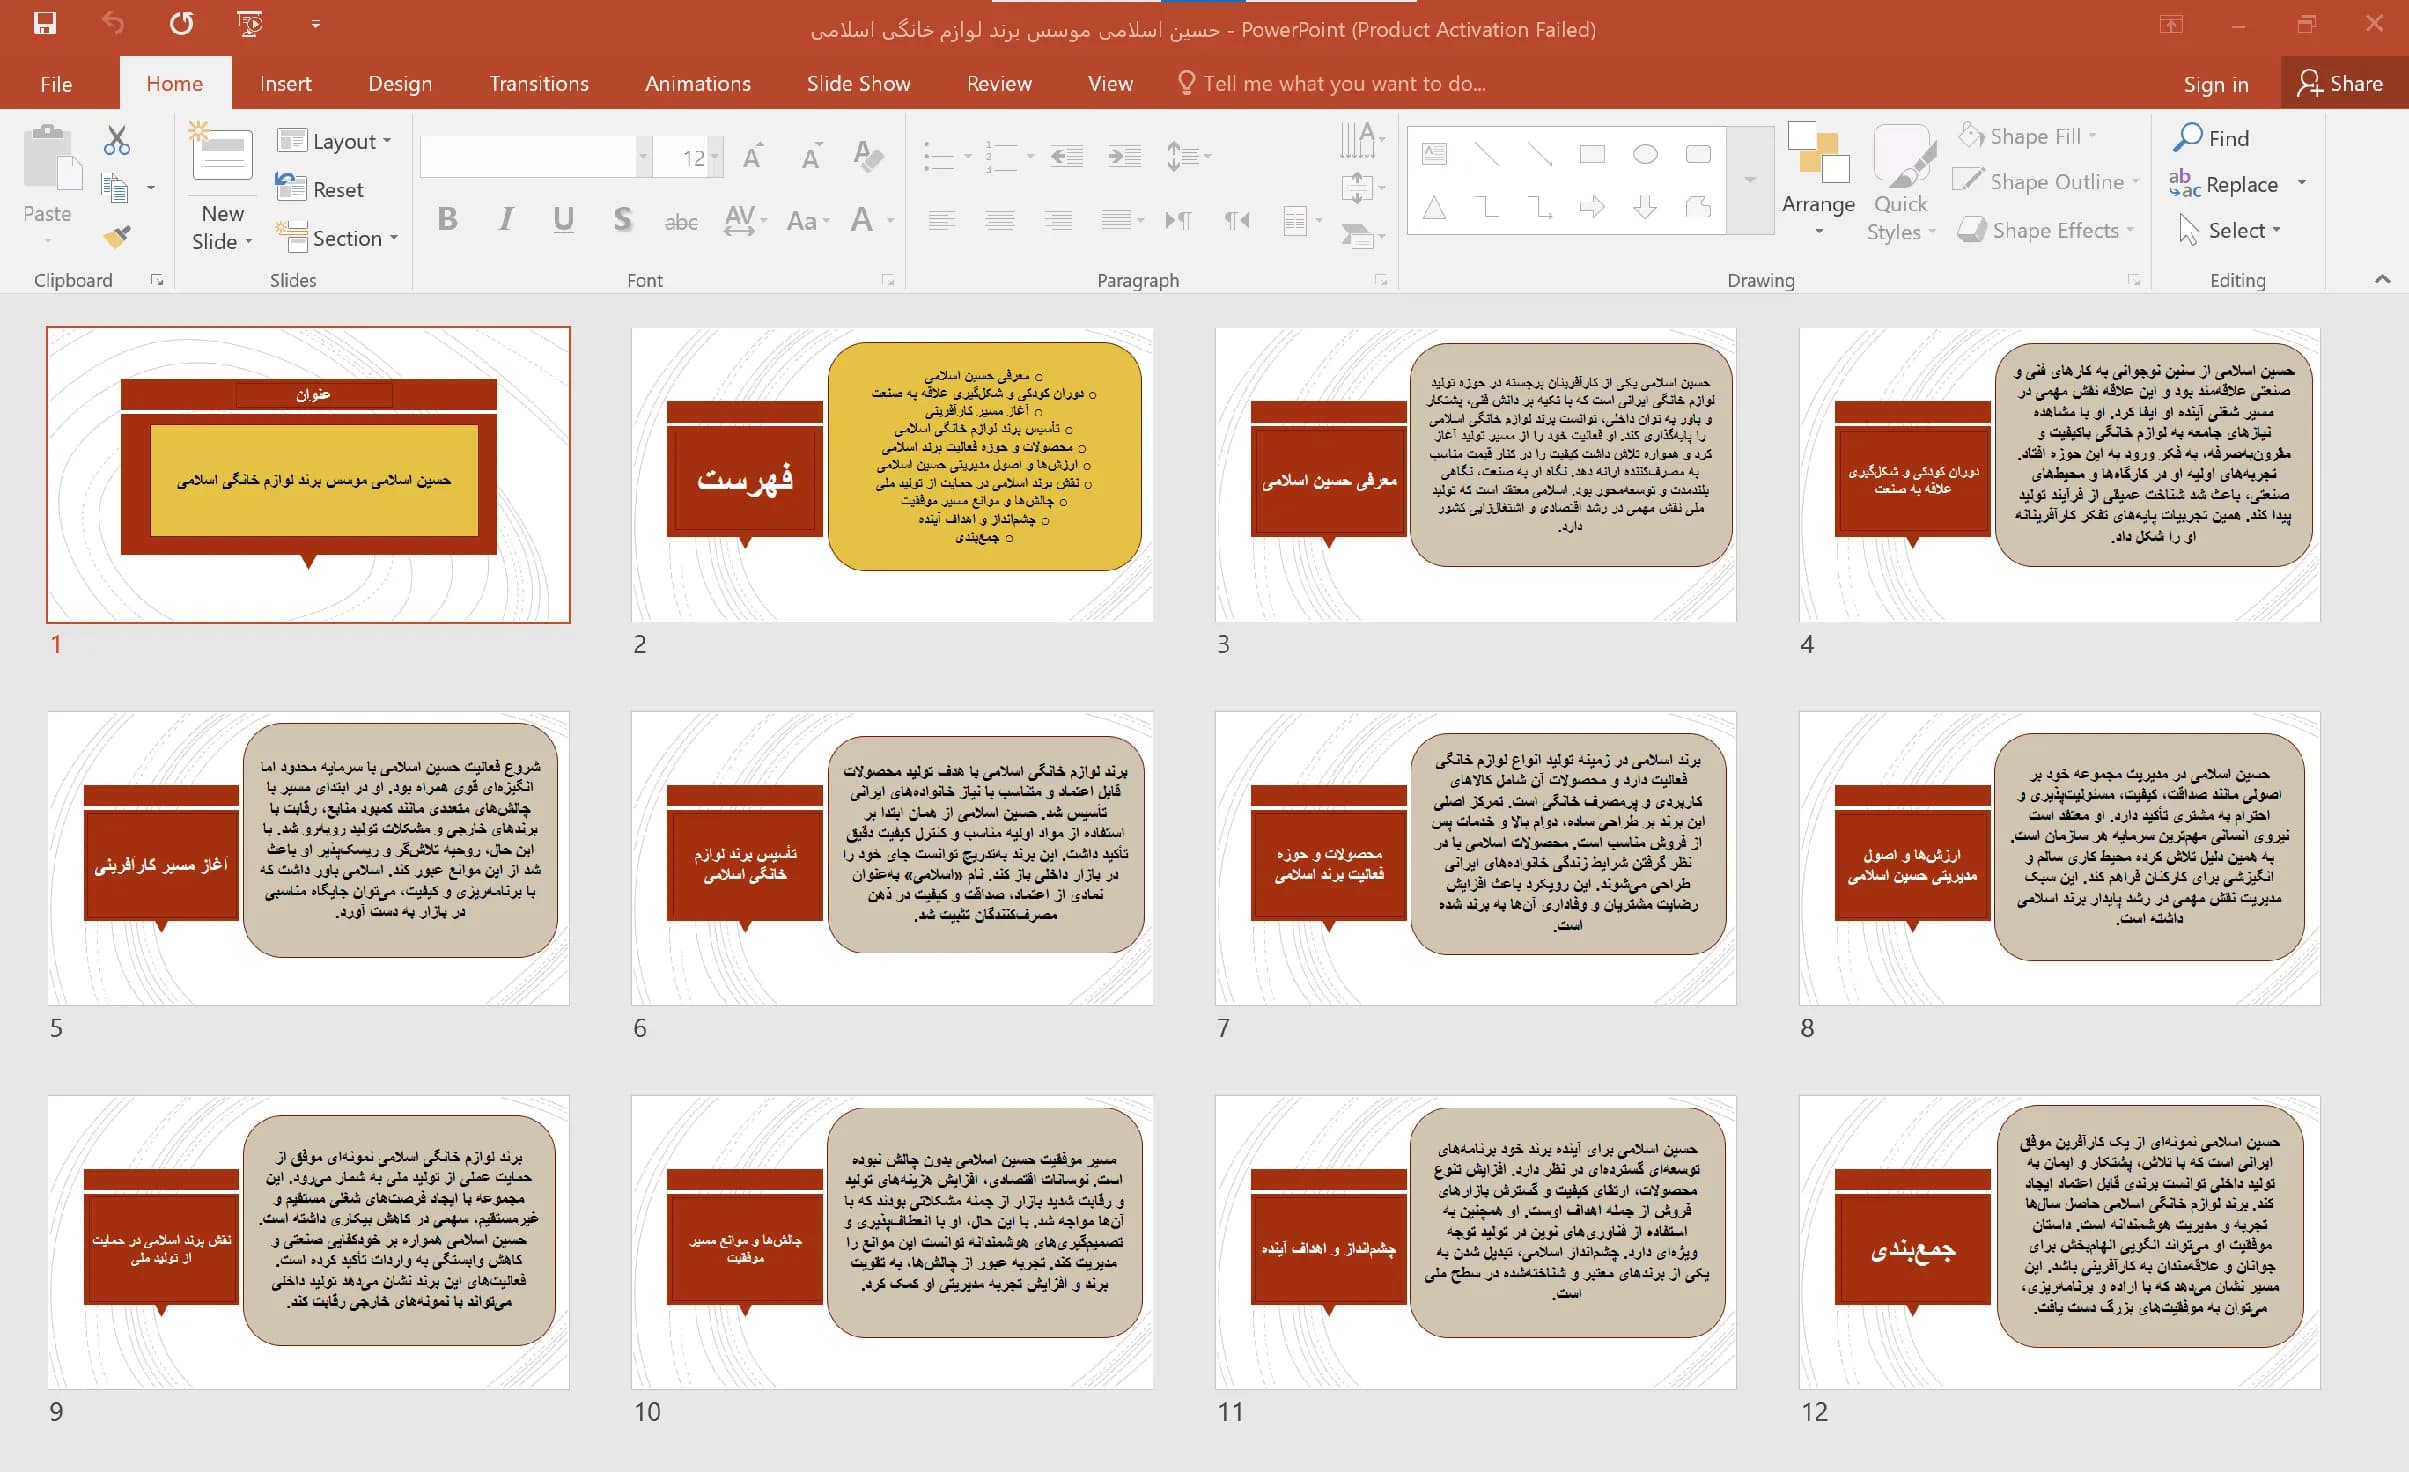
Task: Click the Save icon in the title bar
Action: point(45,24)
